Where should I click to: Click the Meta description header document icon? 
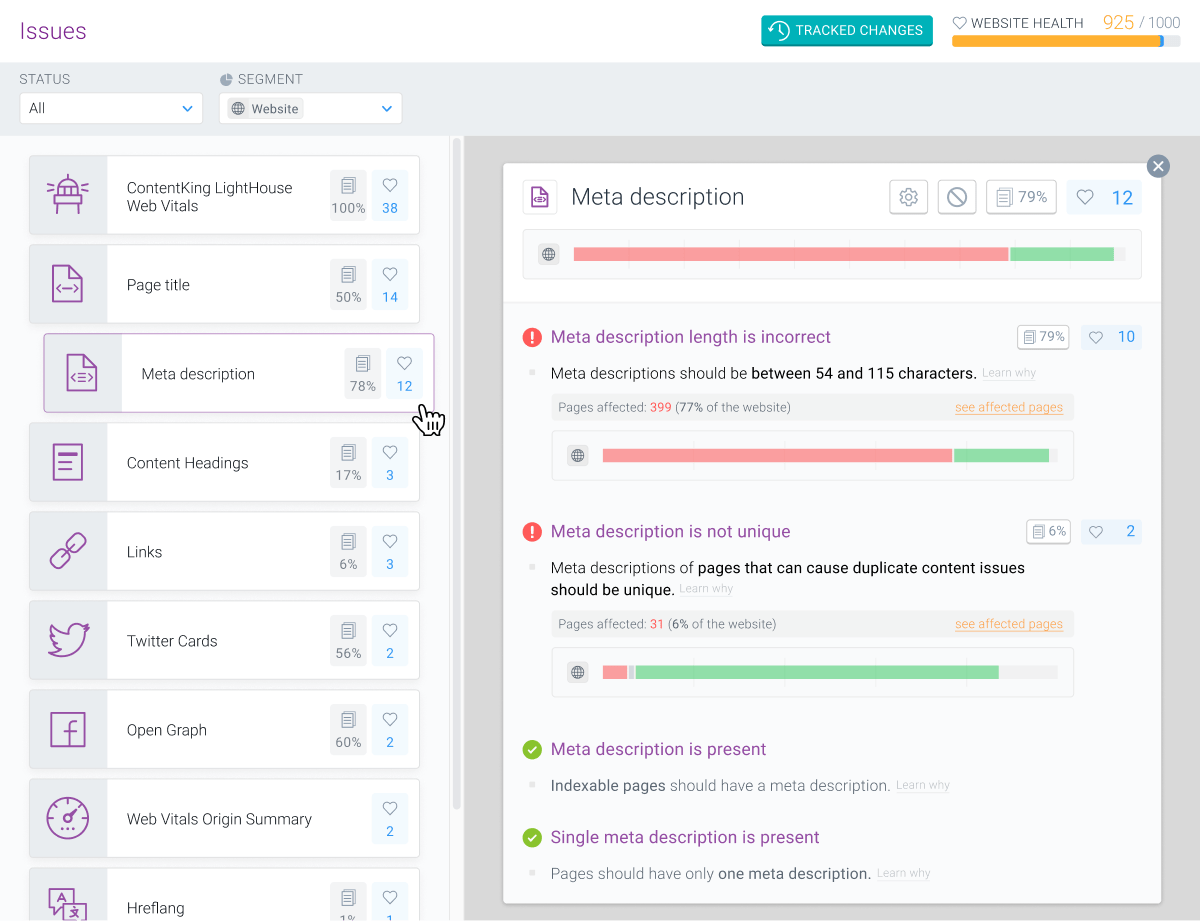tap(540, 197)
